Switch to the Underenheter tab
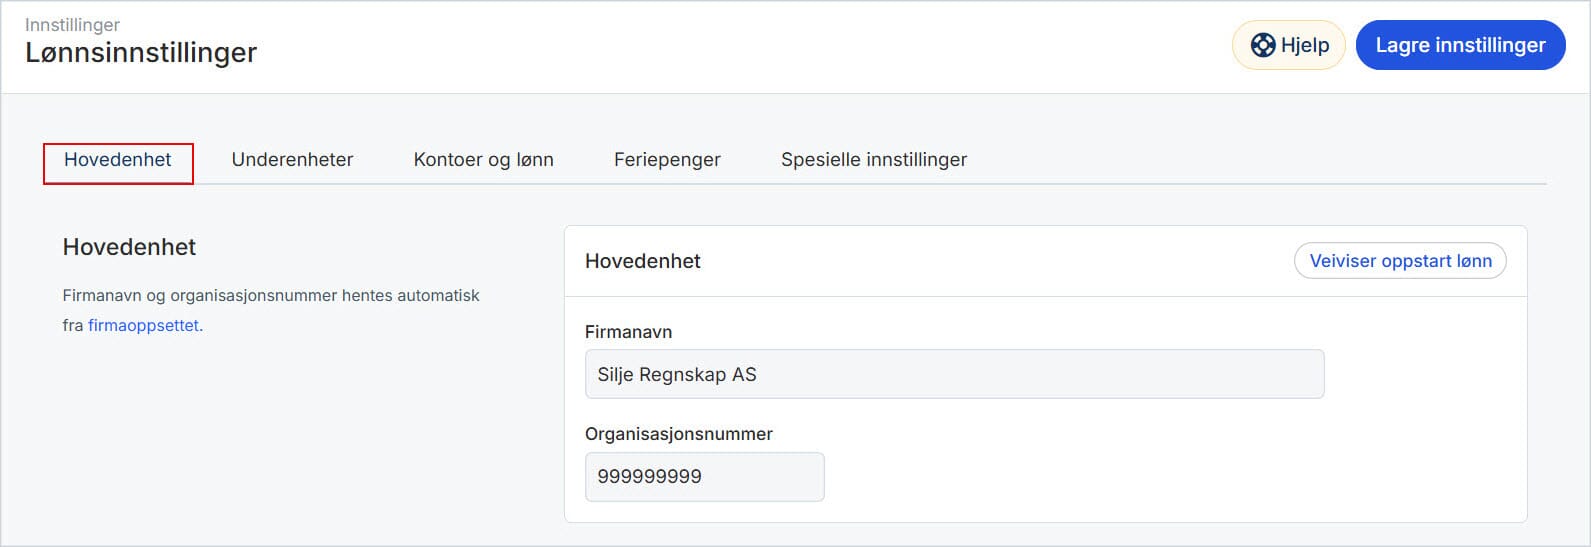 click(292, 160)
